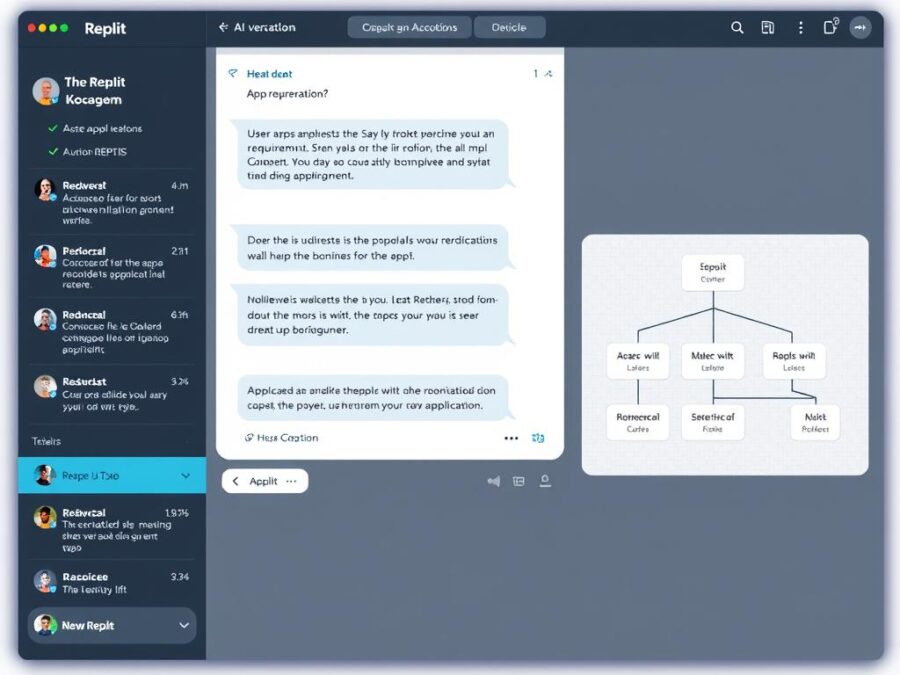Click the camera icon at the bottom toolbar
The image size is (900, 675).
pos(545,481)
